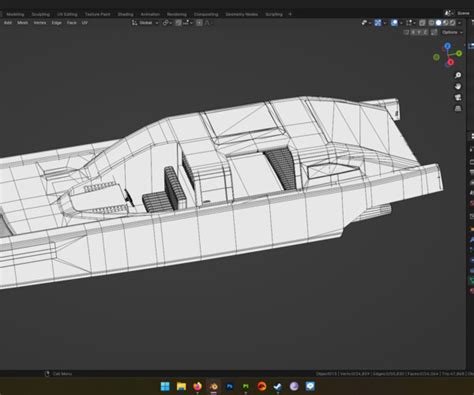Open the proportional editing falloff dropdown

(208, 23)
